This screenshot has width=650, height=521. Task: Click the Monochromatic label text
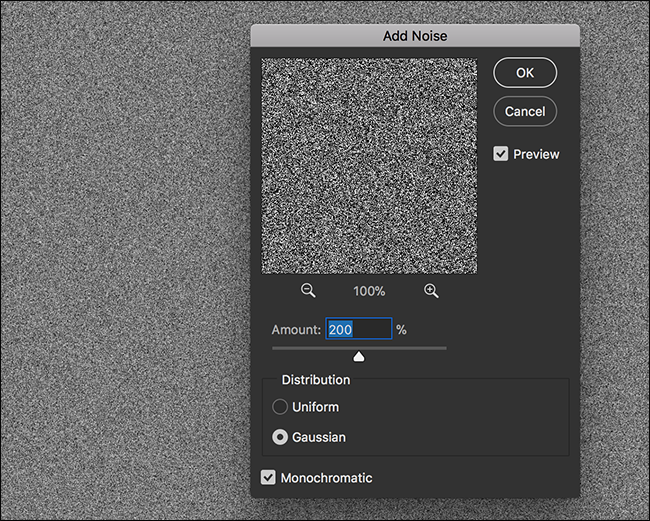point(327,478)
